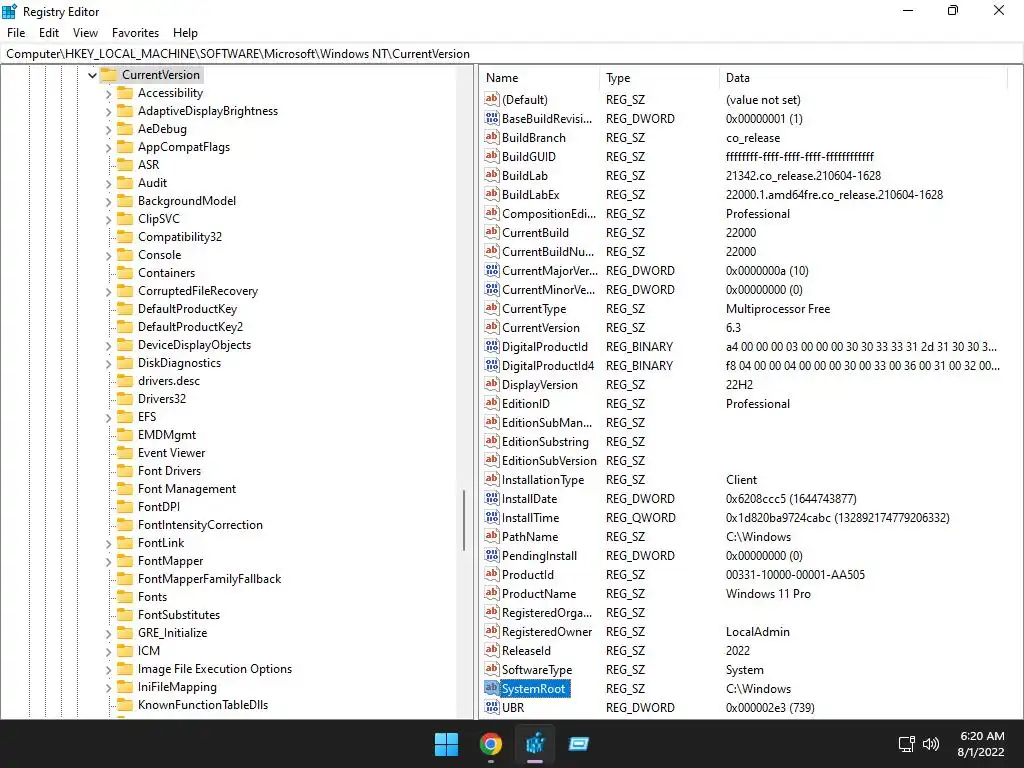
Task: Click the DisplayVersion string icon
Action: click(x=492, y=384)
